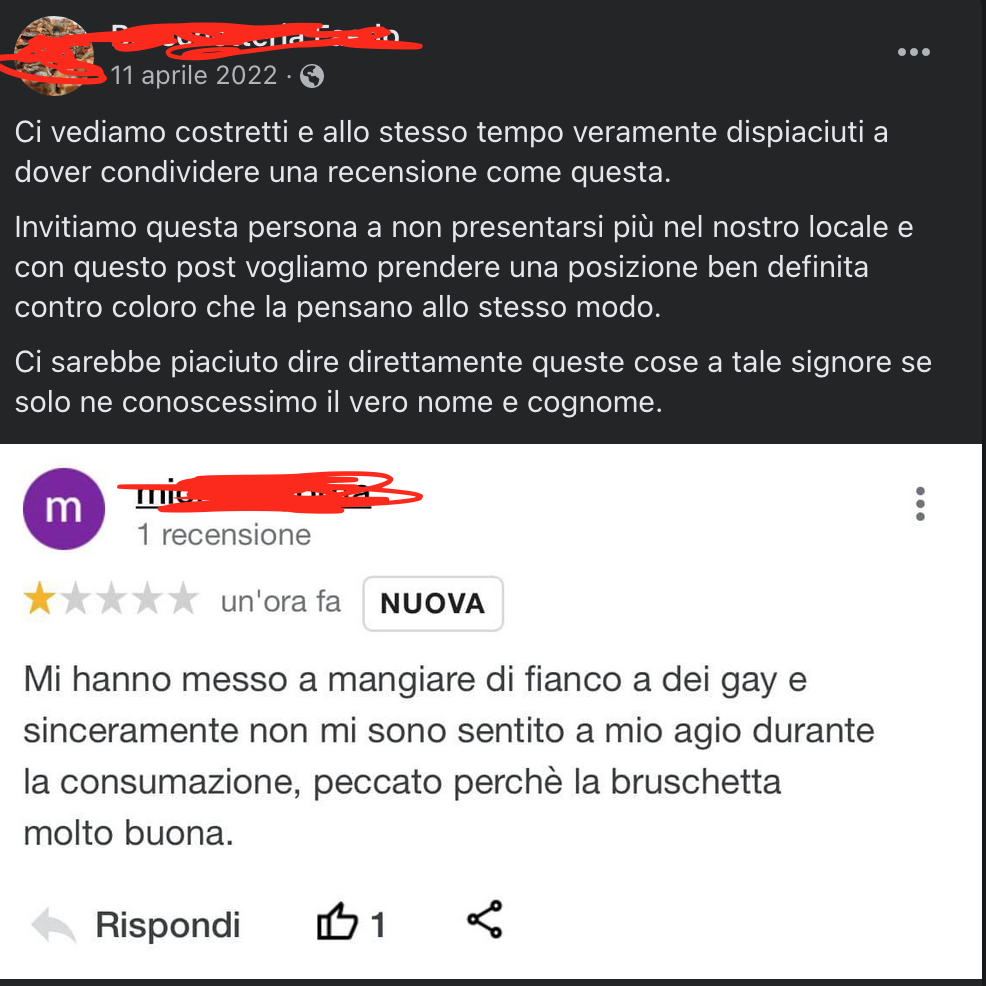Click the reply arrow icon

point(53,925)
